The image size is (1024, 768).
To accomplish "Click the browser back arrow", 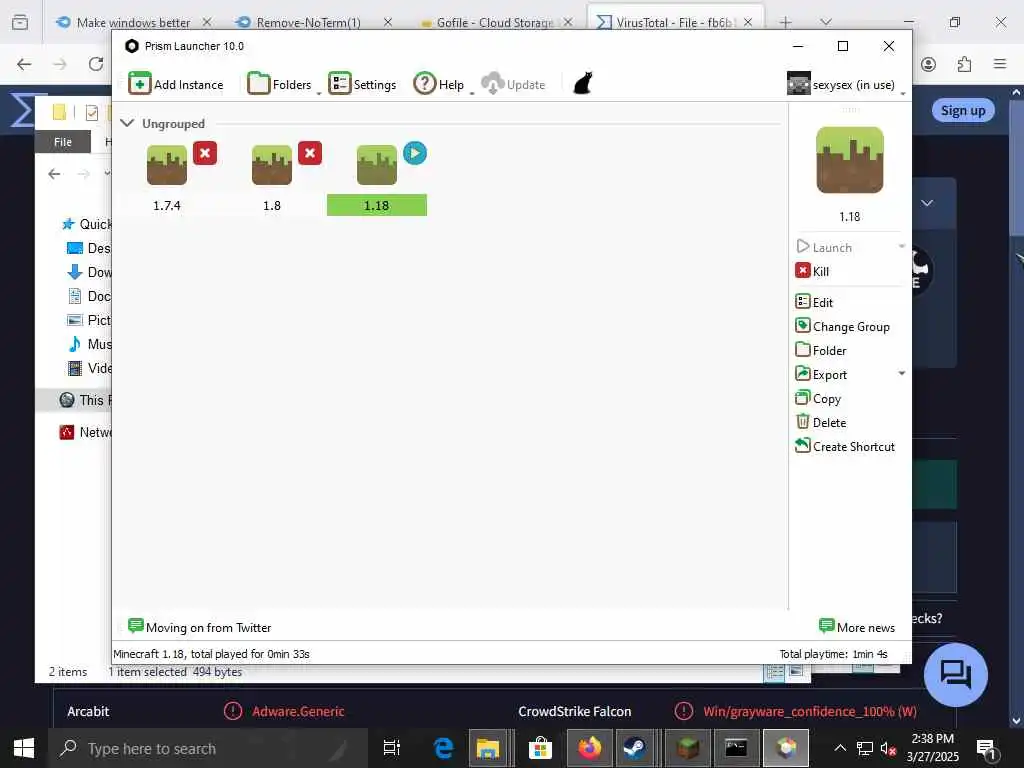I will click(24, 64).
